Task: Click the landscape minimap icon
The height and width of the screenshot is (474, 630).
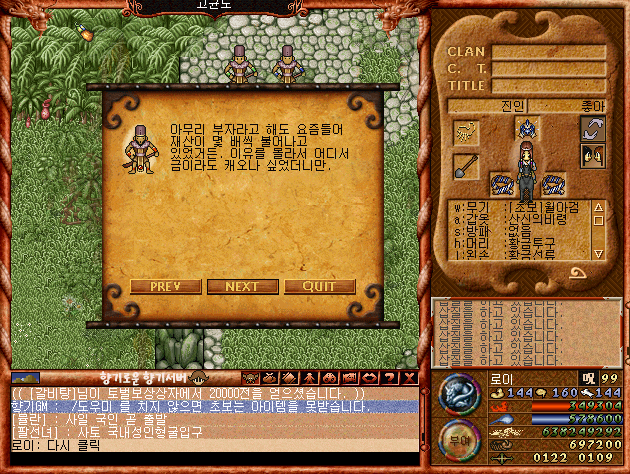Action: pyautogui.click(x=25, y=378)
